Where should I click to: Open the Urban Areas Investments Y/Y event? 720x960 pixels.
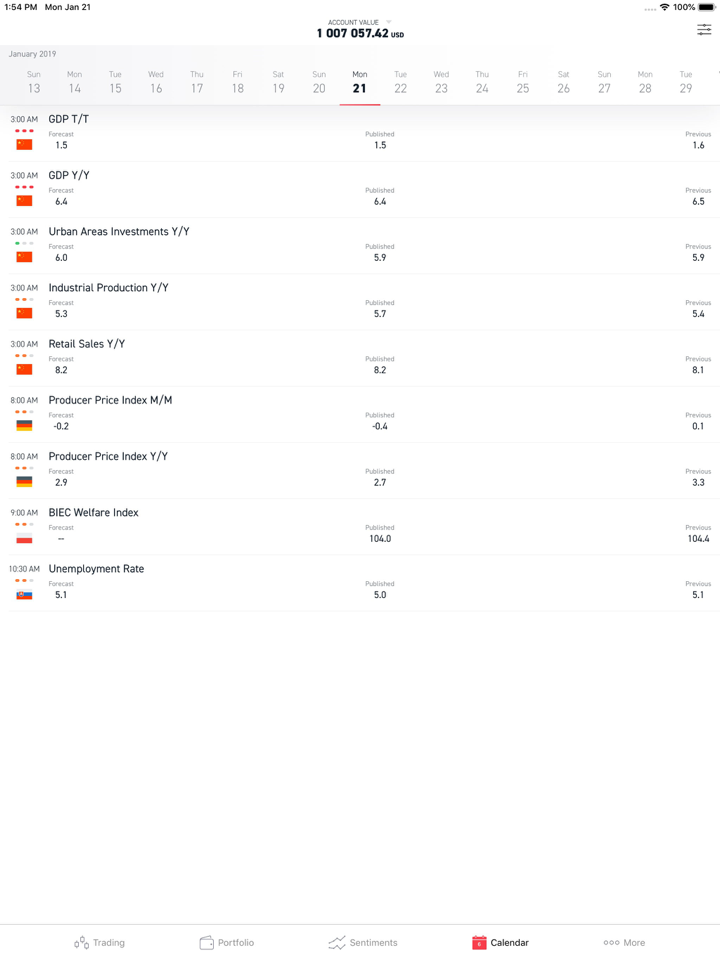(x=119, y=231)
